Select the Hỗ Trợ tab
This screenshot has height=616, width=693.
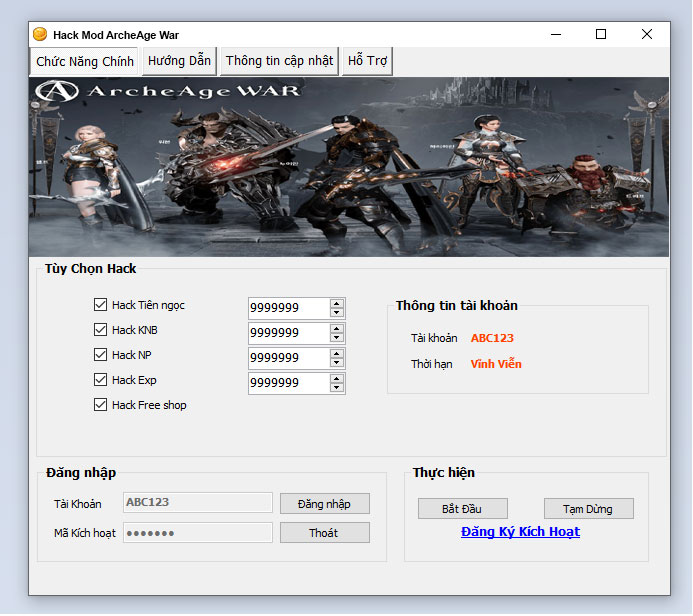click(x=367, y=61)
